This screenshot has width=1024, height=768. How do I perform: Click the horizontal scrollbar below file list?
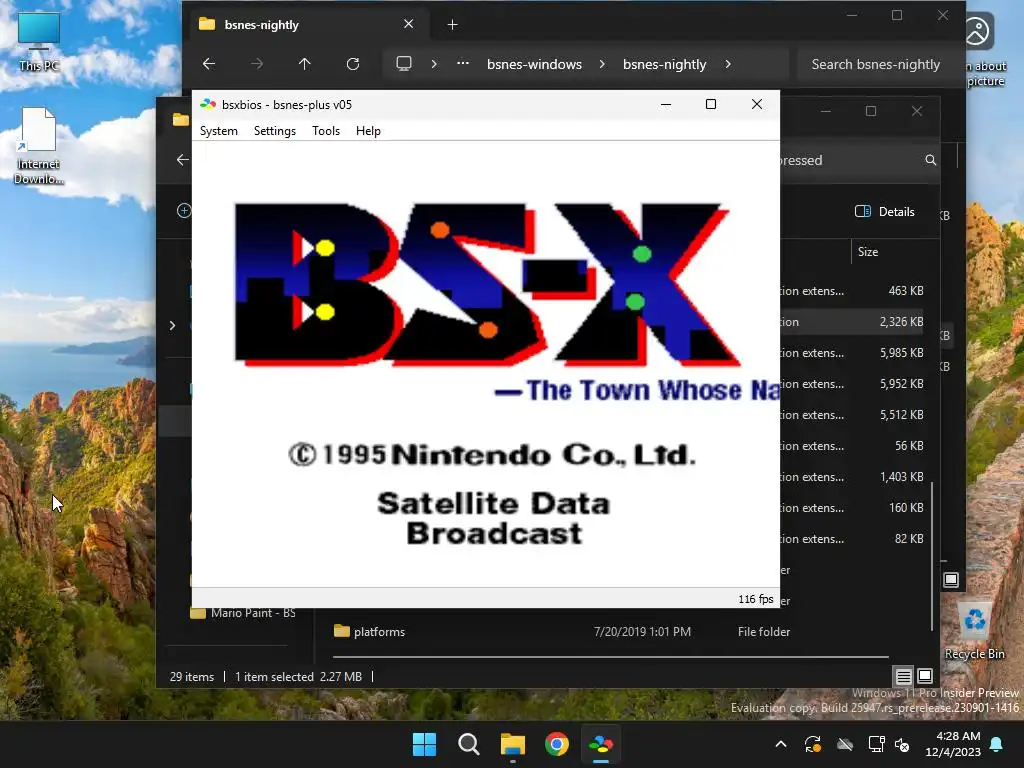tap(611, 656)
